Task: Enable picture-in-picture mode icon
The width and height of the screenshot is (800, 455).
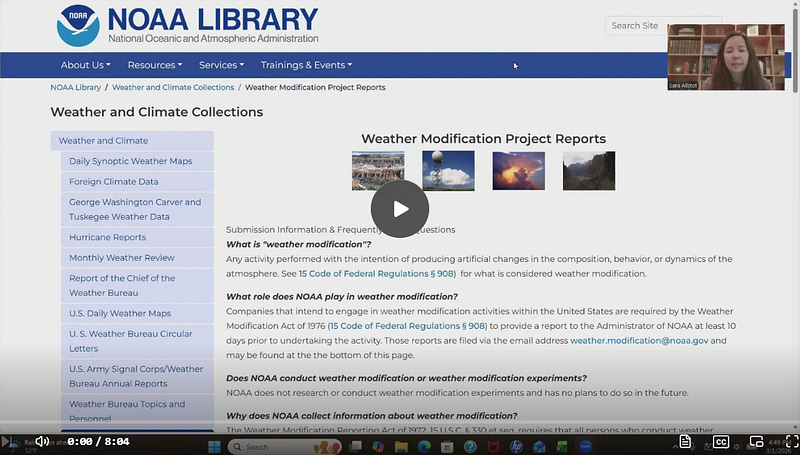Action: click(756, 442)
